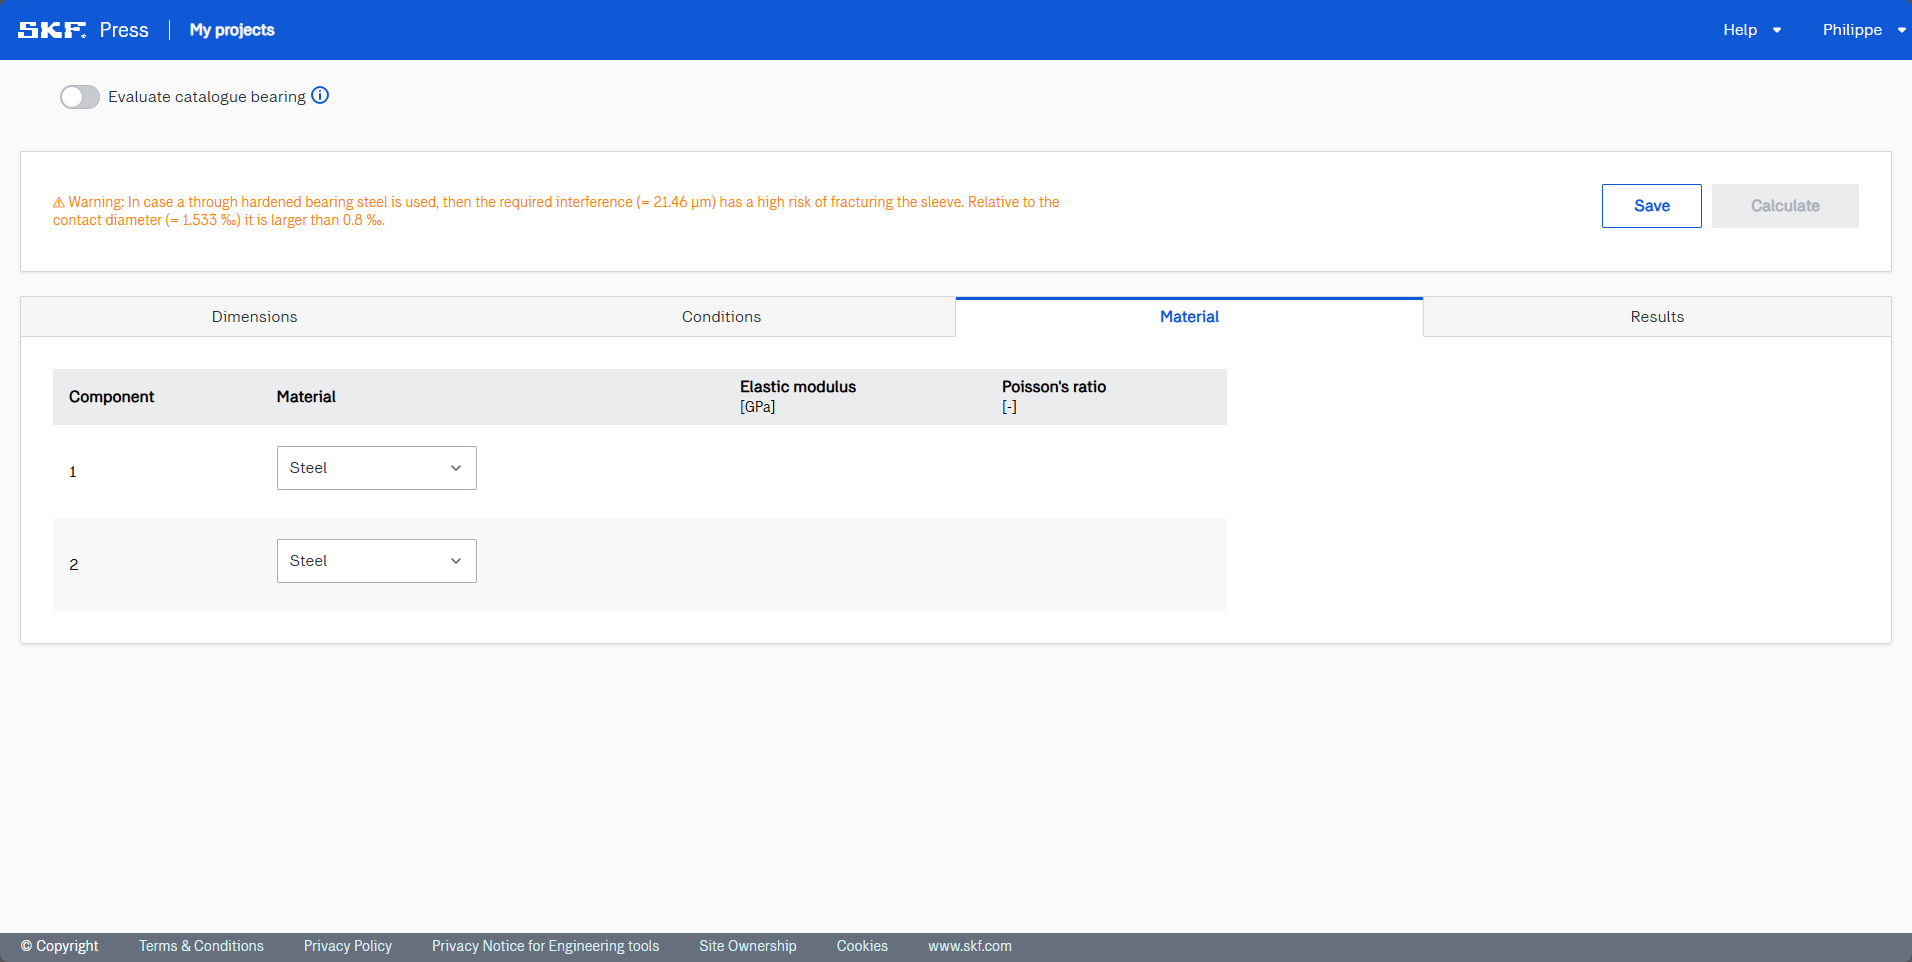Open the component 2 material dropdown

coord(376,561)
